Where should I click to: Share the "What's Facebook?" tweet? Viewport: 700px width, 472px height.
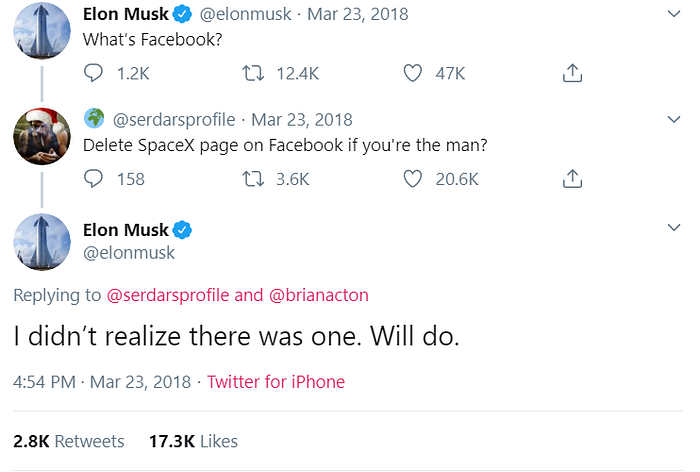pos(572,73)
